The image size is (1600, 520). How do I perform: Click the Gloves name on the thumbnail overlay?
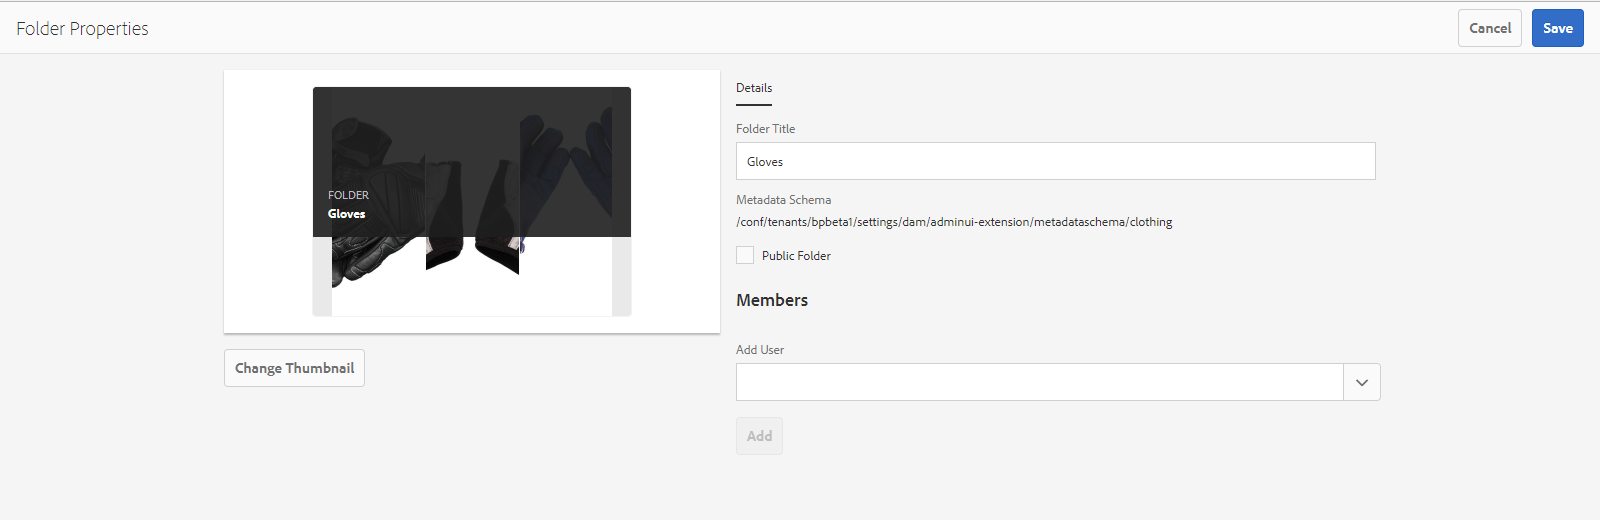(347, 214)
